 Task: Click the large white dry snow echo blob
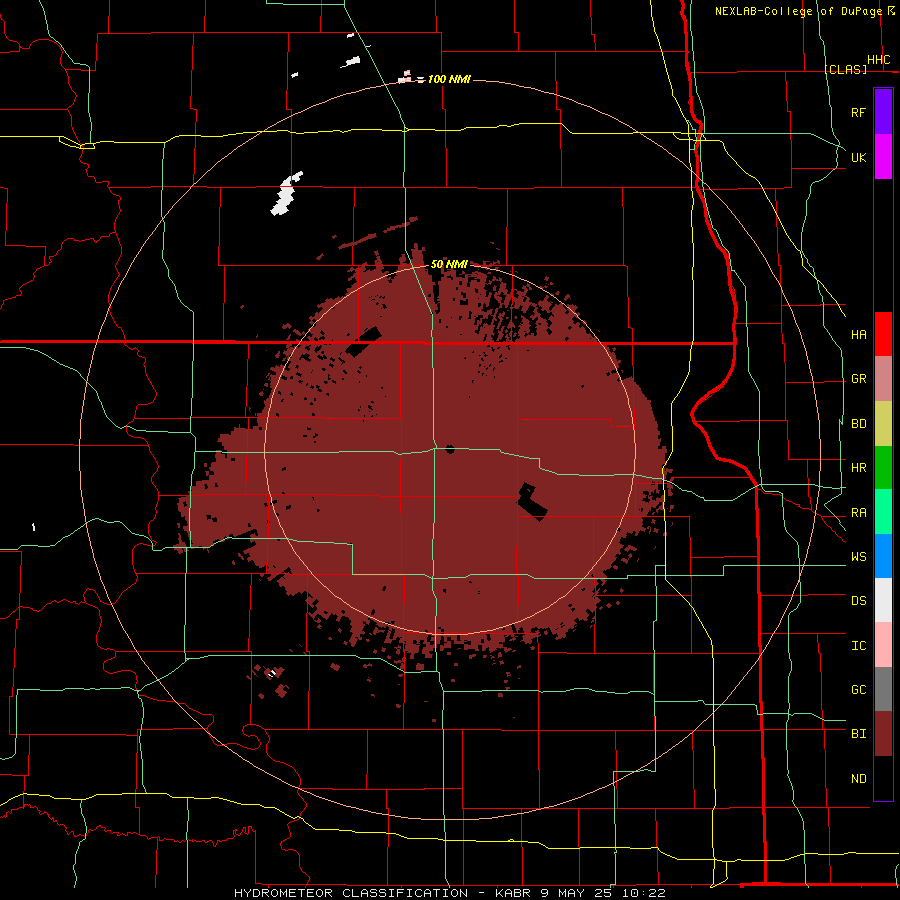tap(286, 194)
